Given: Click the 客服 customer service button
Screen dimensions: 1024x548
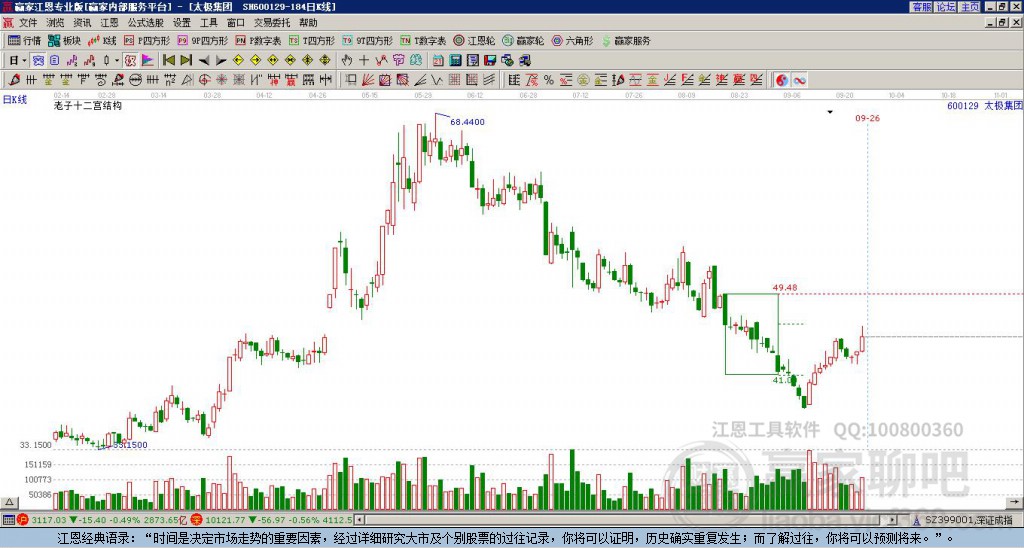Looking at the screenshot, I should 922,7.
